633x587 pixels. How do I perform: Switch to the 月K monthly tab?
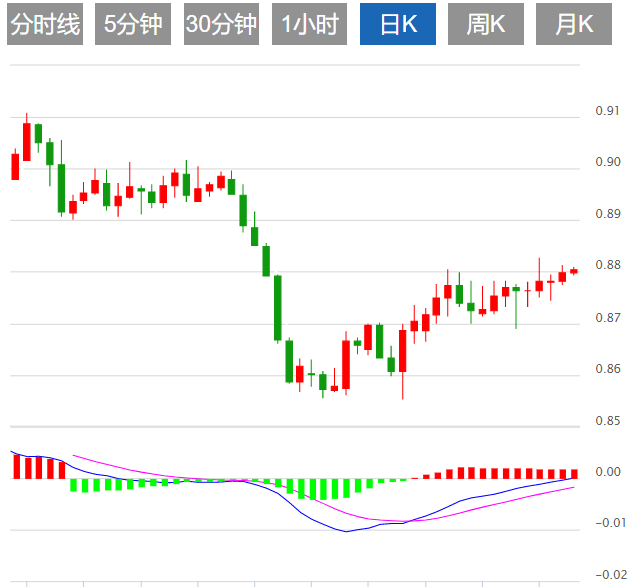(574, 24)
